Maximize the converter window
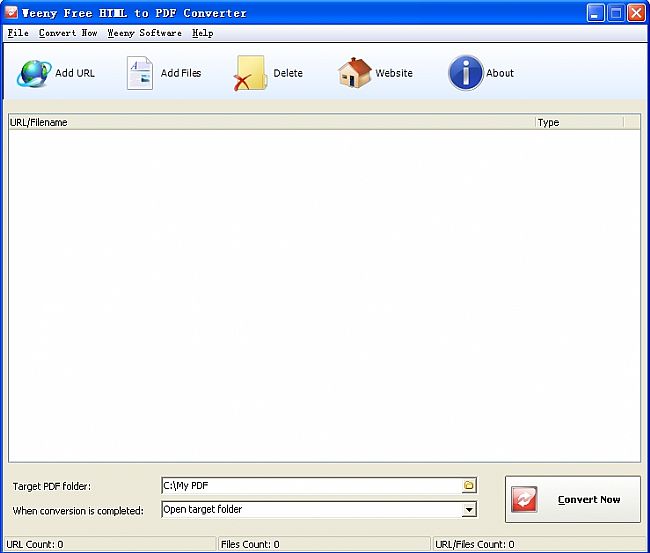The width and height of the screenshot is (650, 553). click(x=616, y=13)
